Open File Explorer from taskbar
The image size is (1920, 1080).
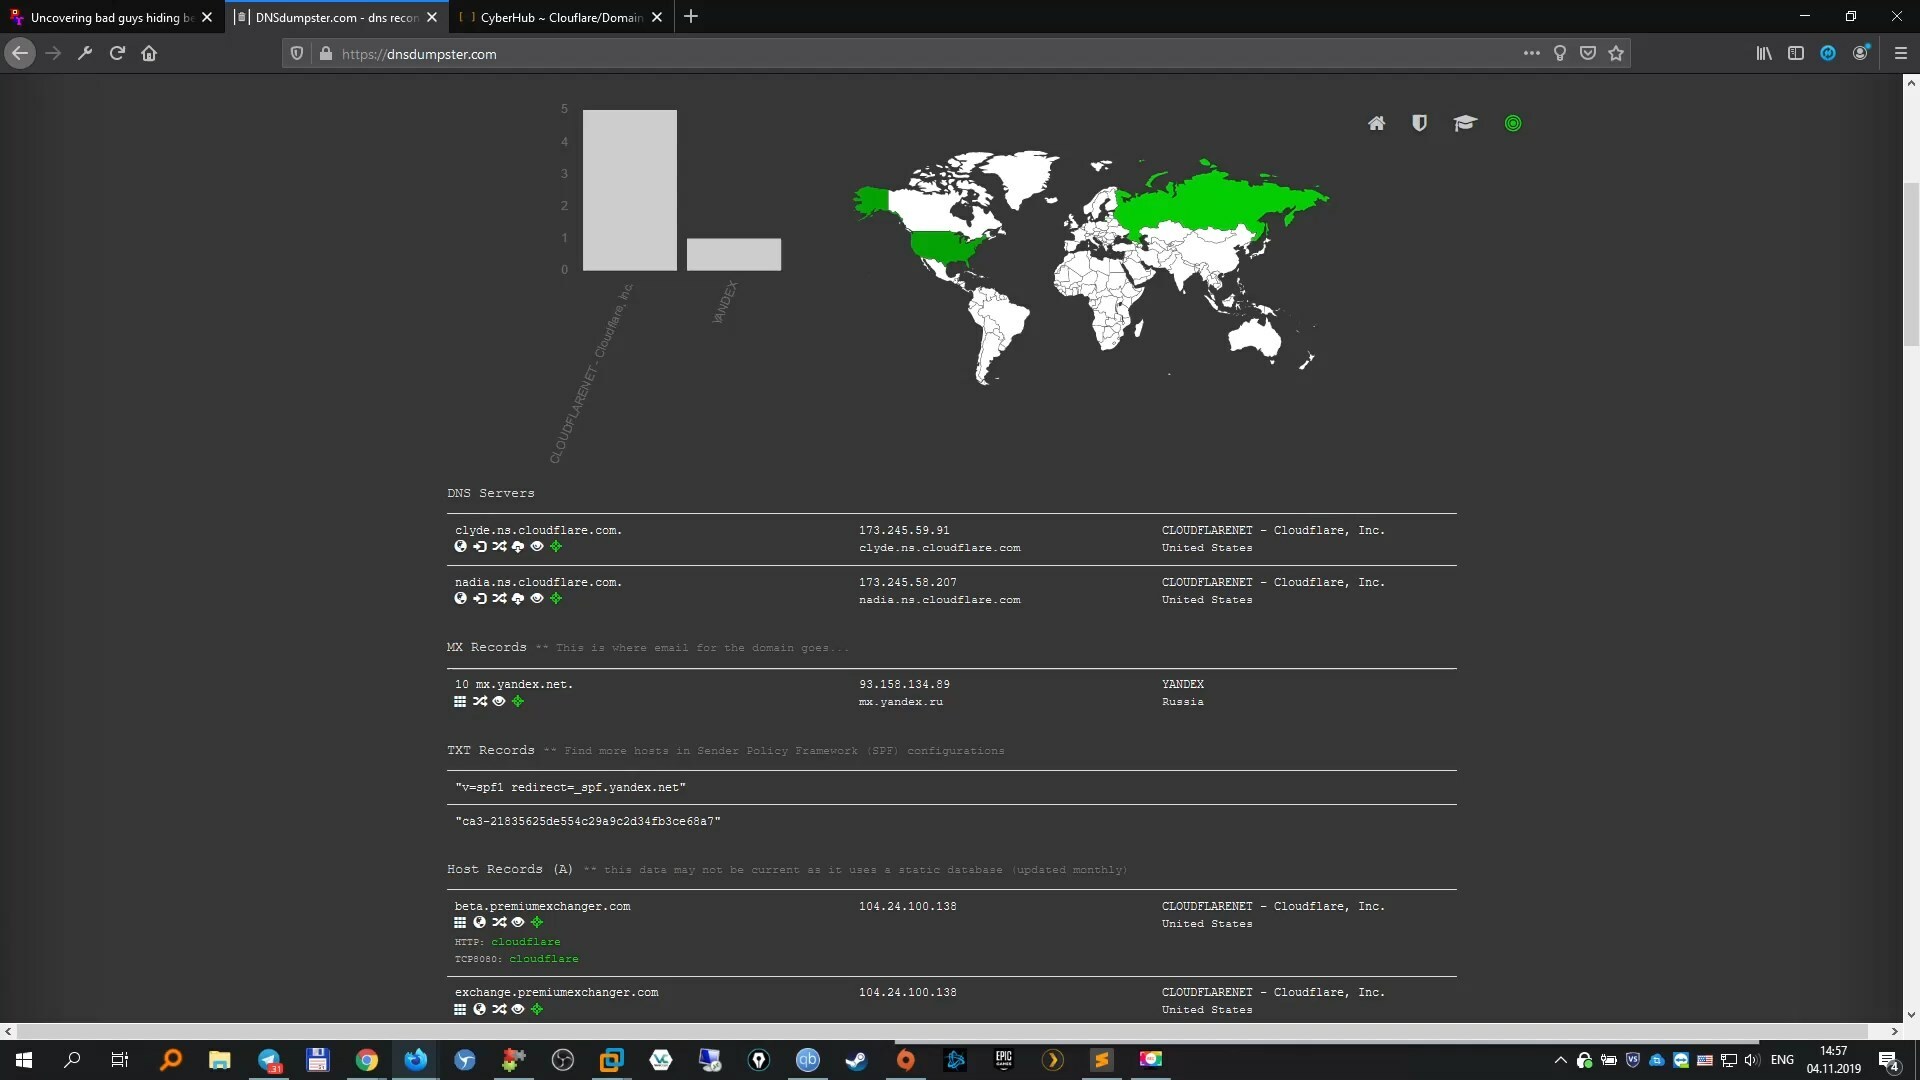[220, 1060]
